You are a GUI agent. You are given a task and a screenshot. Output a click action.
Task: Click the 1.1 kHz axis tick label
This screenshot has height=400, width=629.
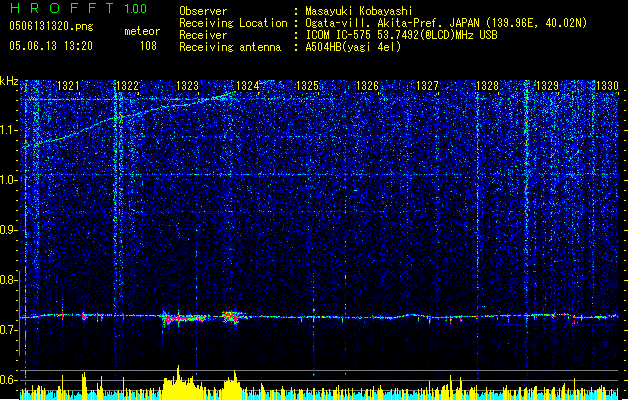tap(8, 130)
